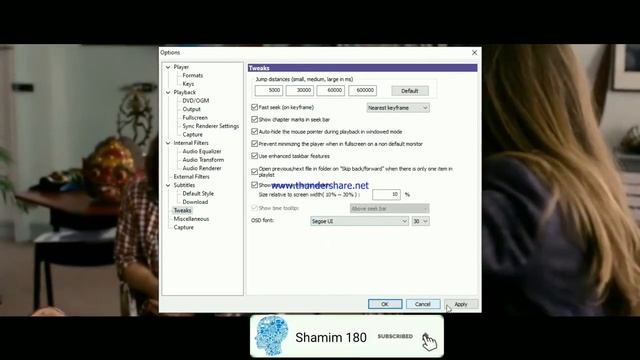
Task: Select Tweaks in the options tree
Action: point(182,211)
